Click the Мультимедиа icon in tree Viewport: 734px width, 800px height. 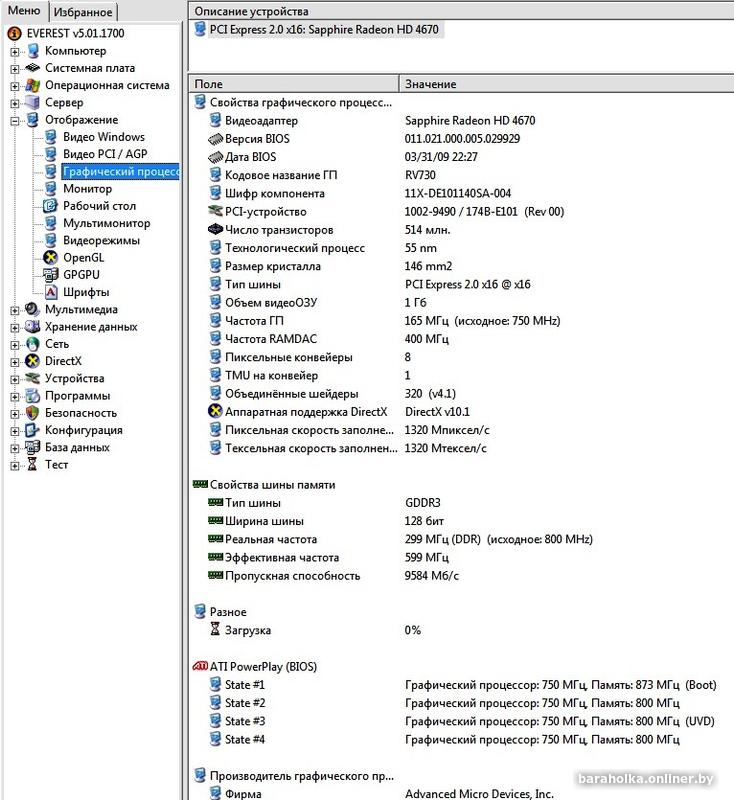(33, 309)
